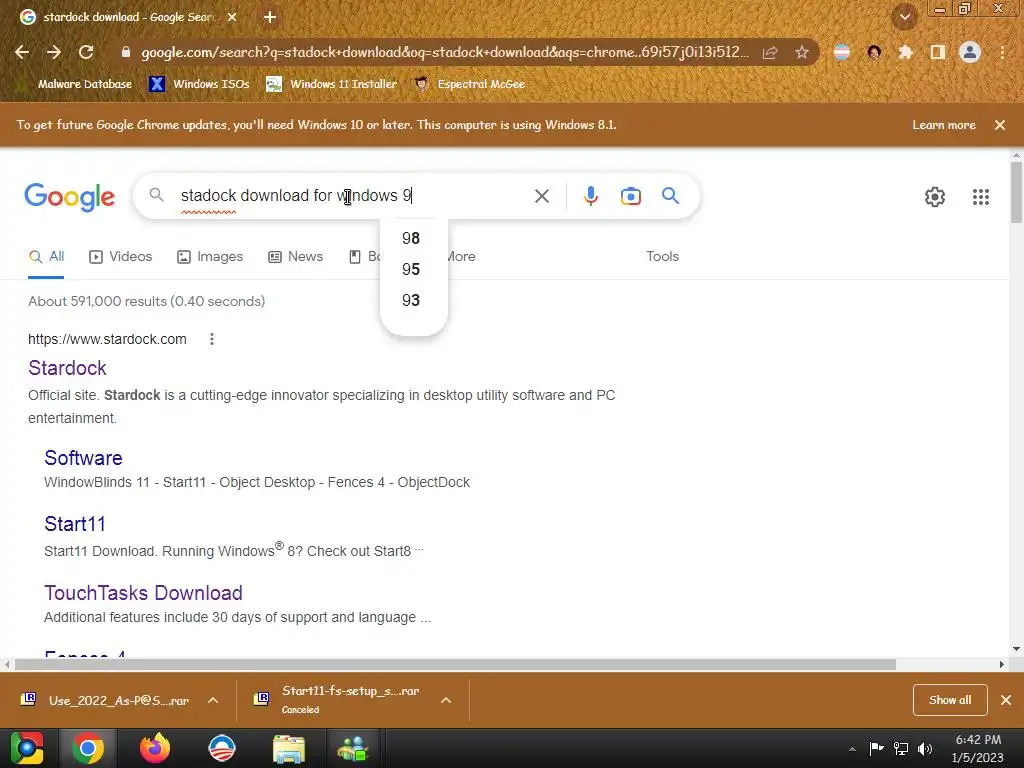Switch to the News tab
This screenshot has height=768, width=1024.
[296, 257]
